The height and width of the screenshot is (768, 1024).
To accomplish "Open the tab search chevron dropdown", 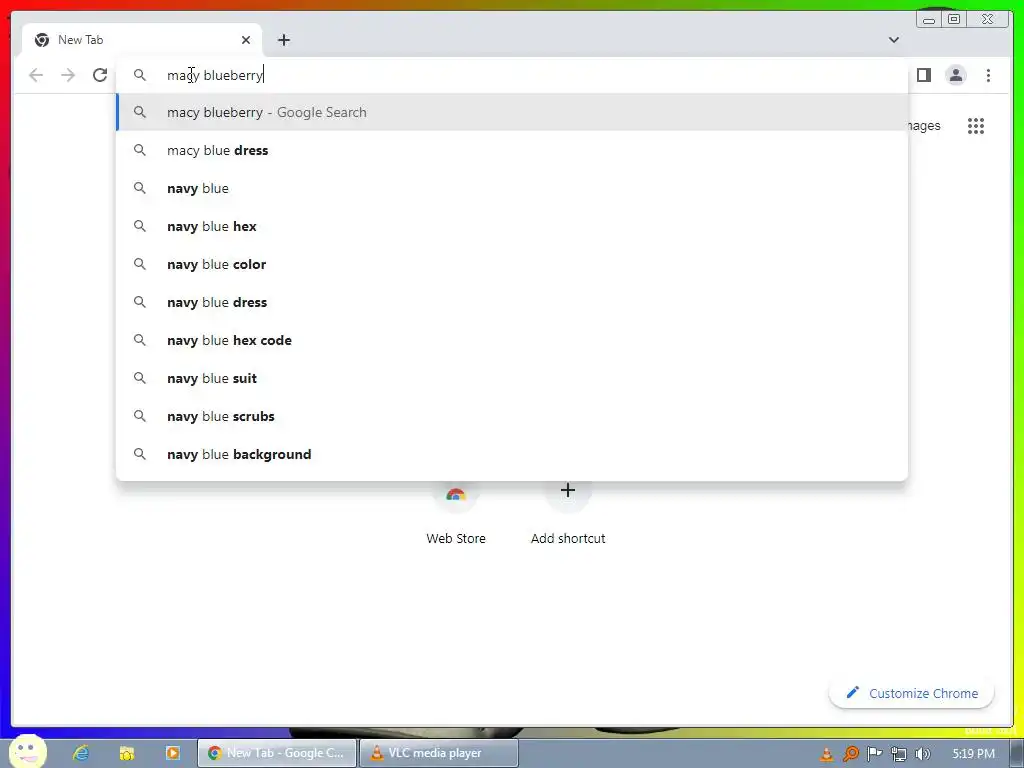I will (x=893, y=40).
